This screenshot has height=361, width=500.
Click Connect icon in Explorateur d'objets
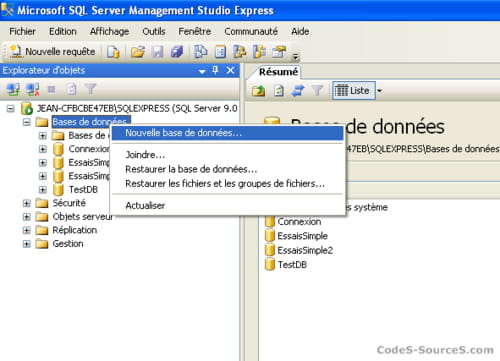click(x=13, y=89)
